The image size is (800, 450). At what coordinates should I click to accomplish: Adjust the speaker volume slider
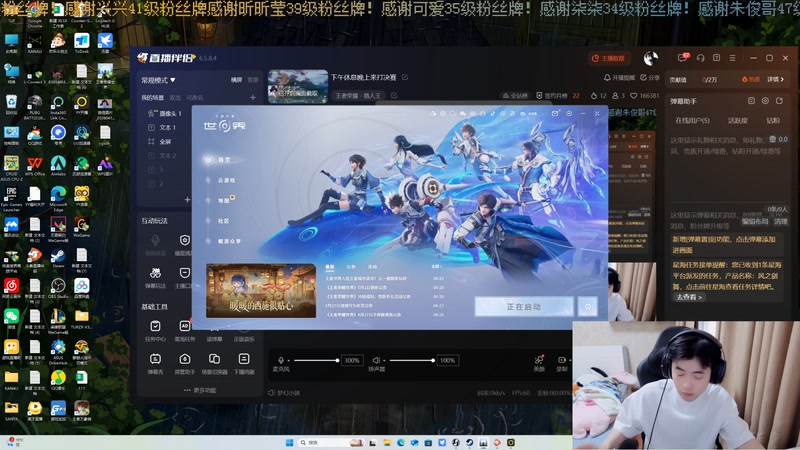point(412,360)
